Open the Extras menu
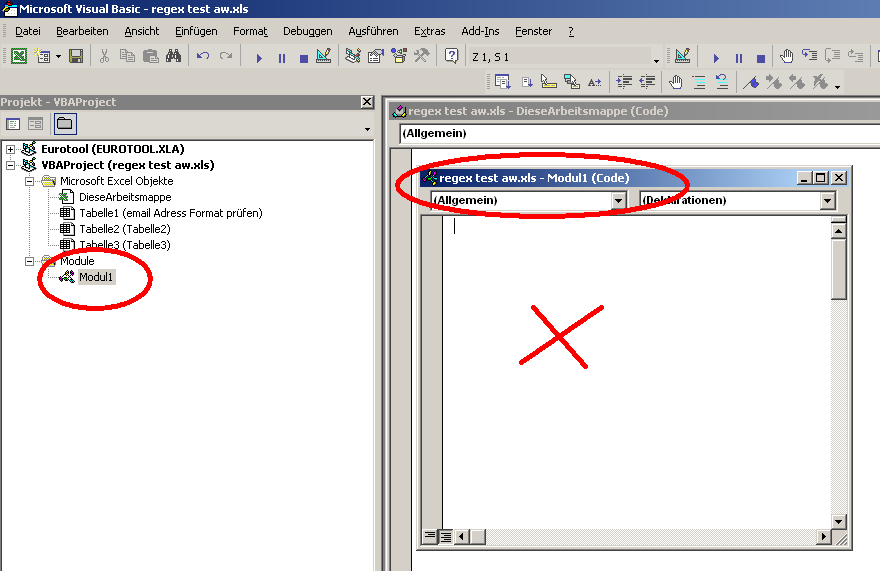This screenshot has height=571, width=880. [429, 31]
